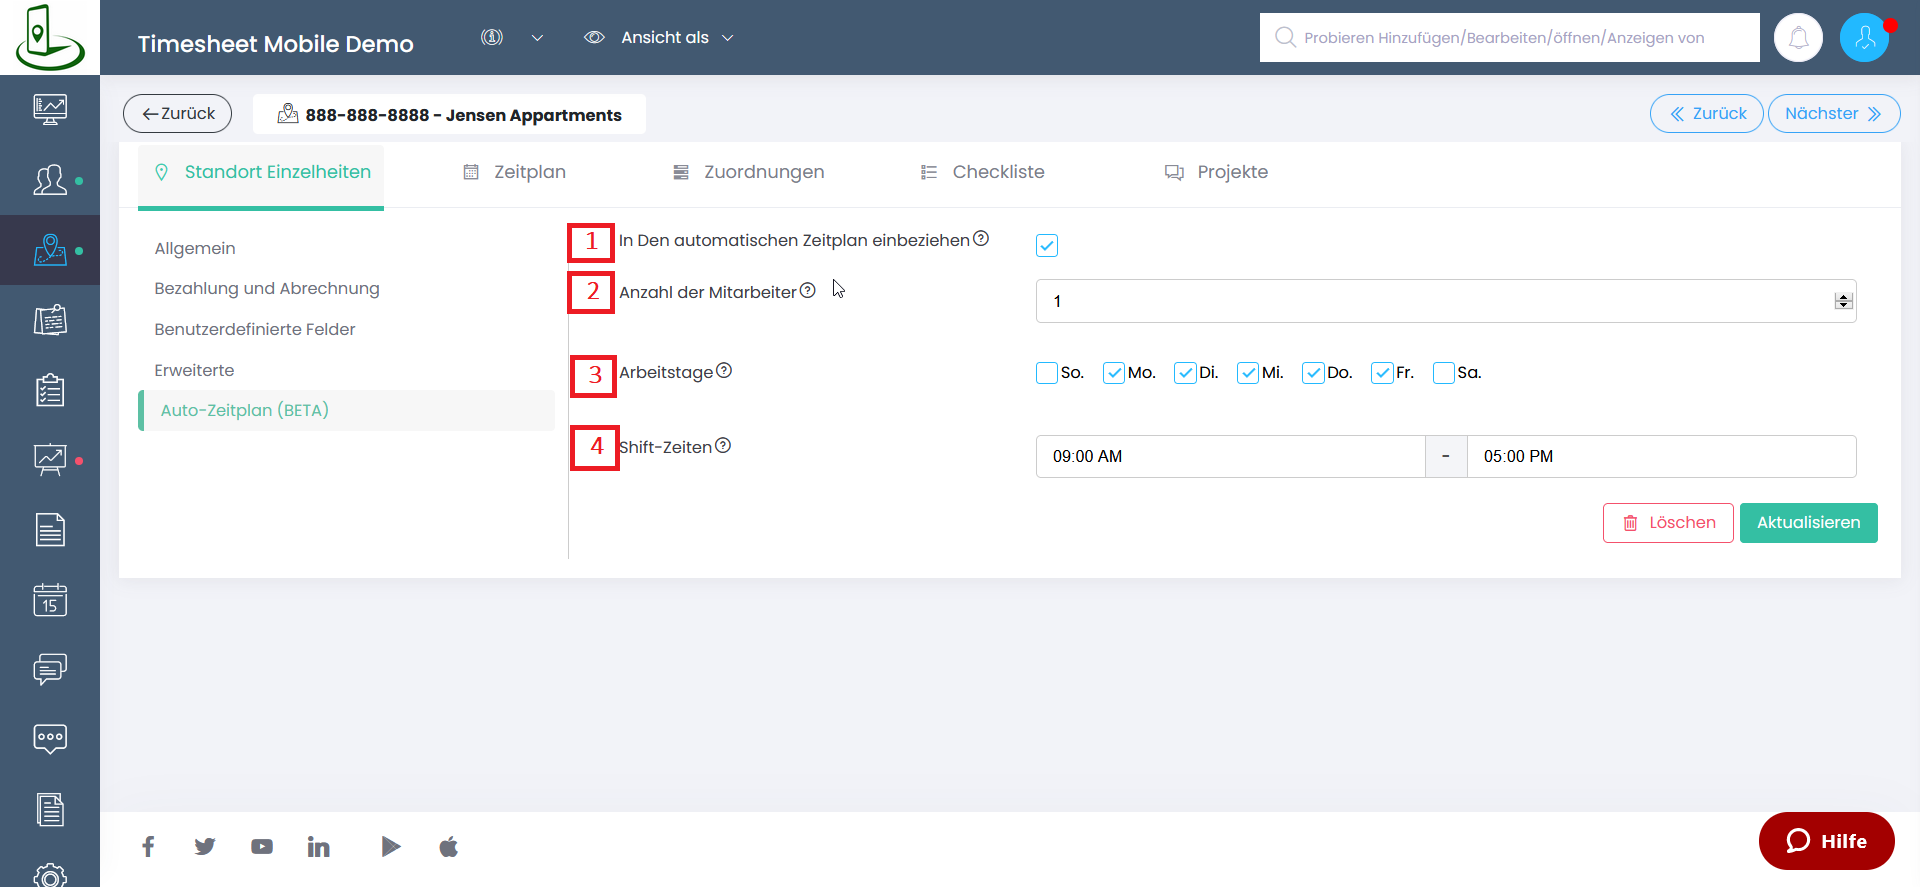Image resolution: width=1920 pixels, height=887 pixels.
Task: Uncheck the Mo. workday checkbox
Action: (x=1114, y=373)
